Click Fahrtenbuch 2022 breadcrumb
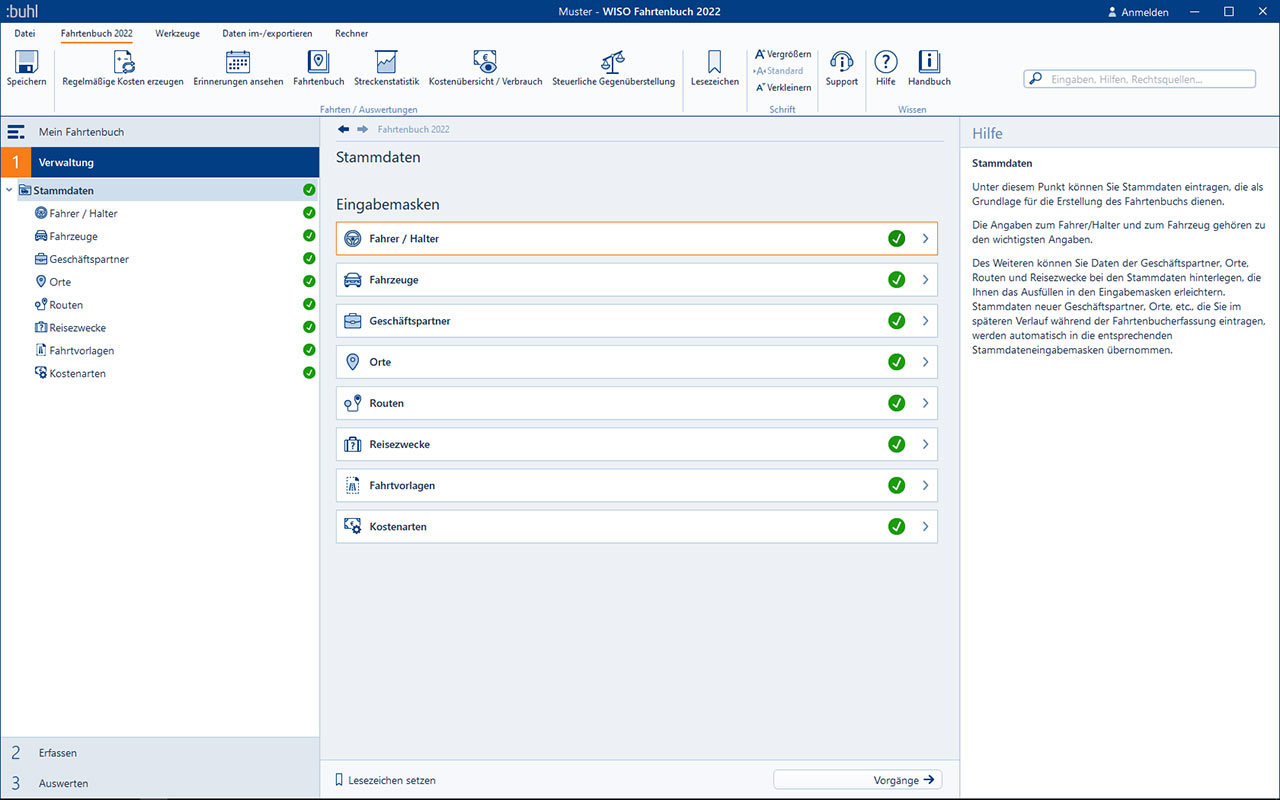This screenshot has width=1280, height=800. pos(414,129)
